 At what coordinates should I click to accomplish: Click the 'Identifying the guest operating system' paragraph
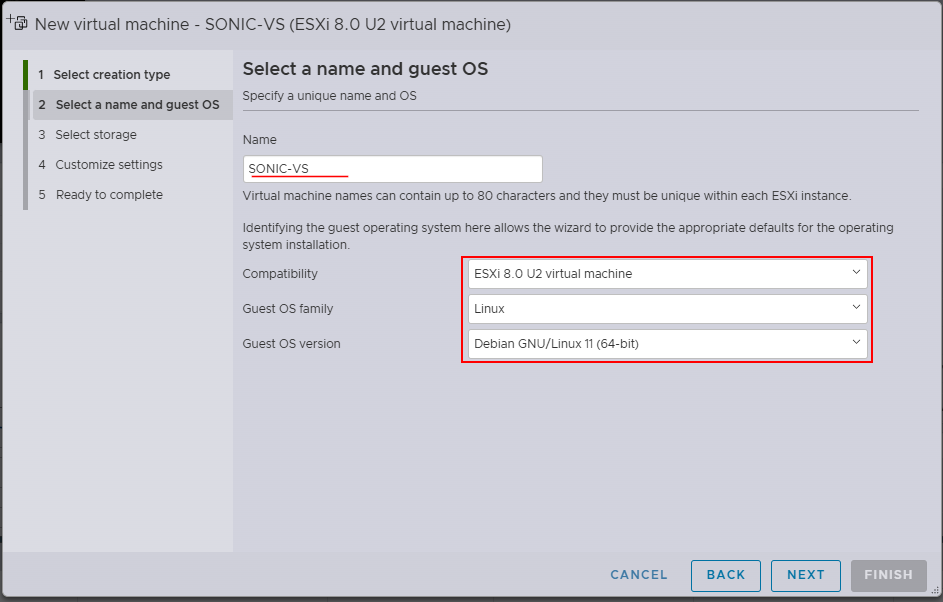tap(568, 236)
